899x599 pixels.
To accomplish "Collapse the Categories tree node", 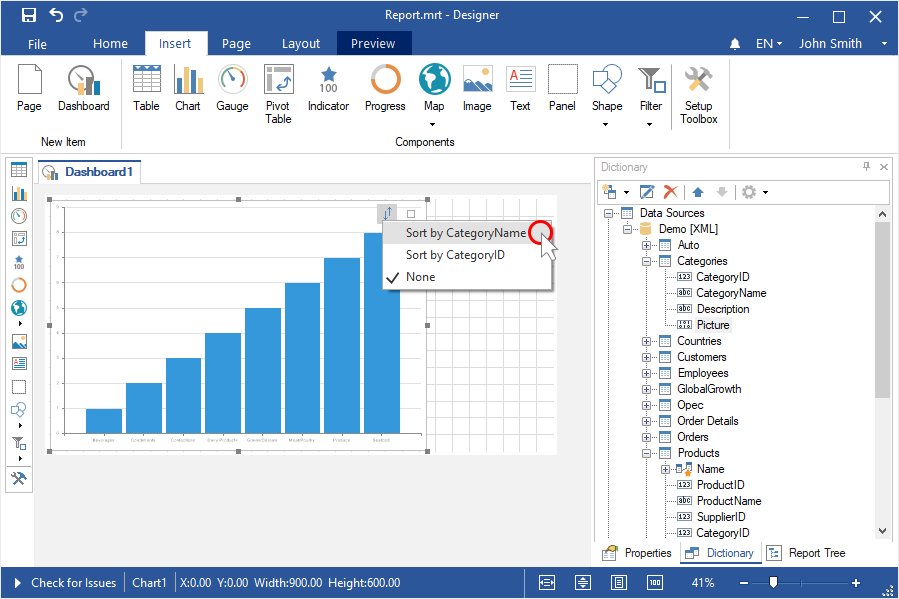I will pyautogui.click(x=647, y=261).
